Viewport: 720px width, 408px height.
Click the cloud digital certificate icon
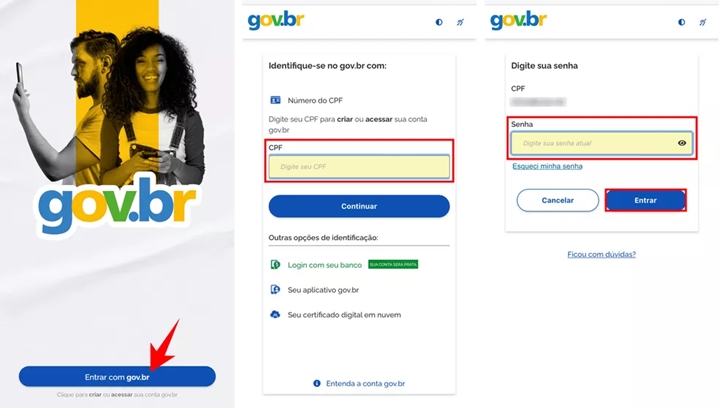coord(275,314)
